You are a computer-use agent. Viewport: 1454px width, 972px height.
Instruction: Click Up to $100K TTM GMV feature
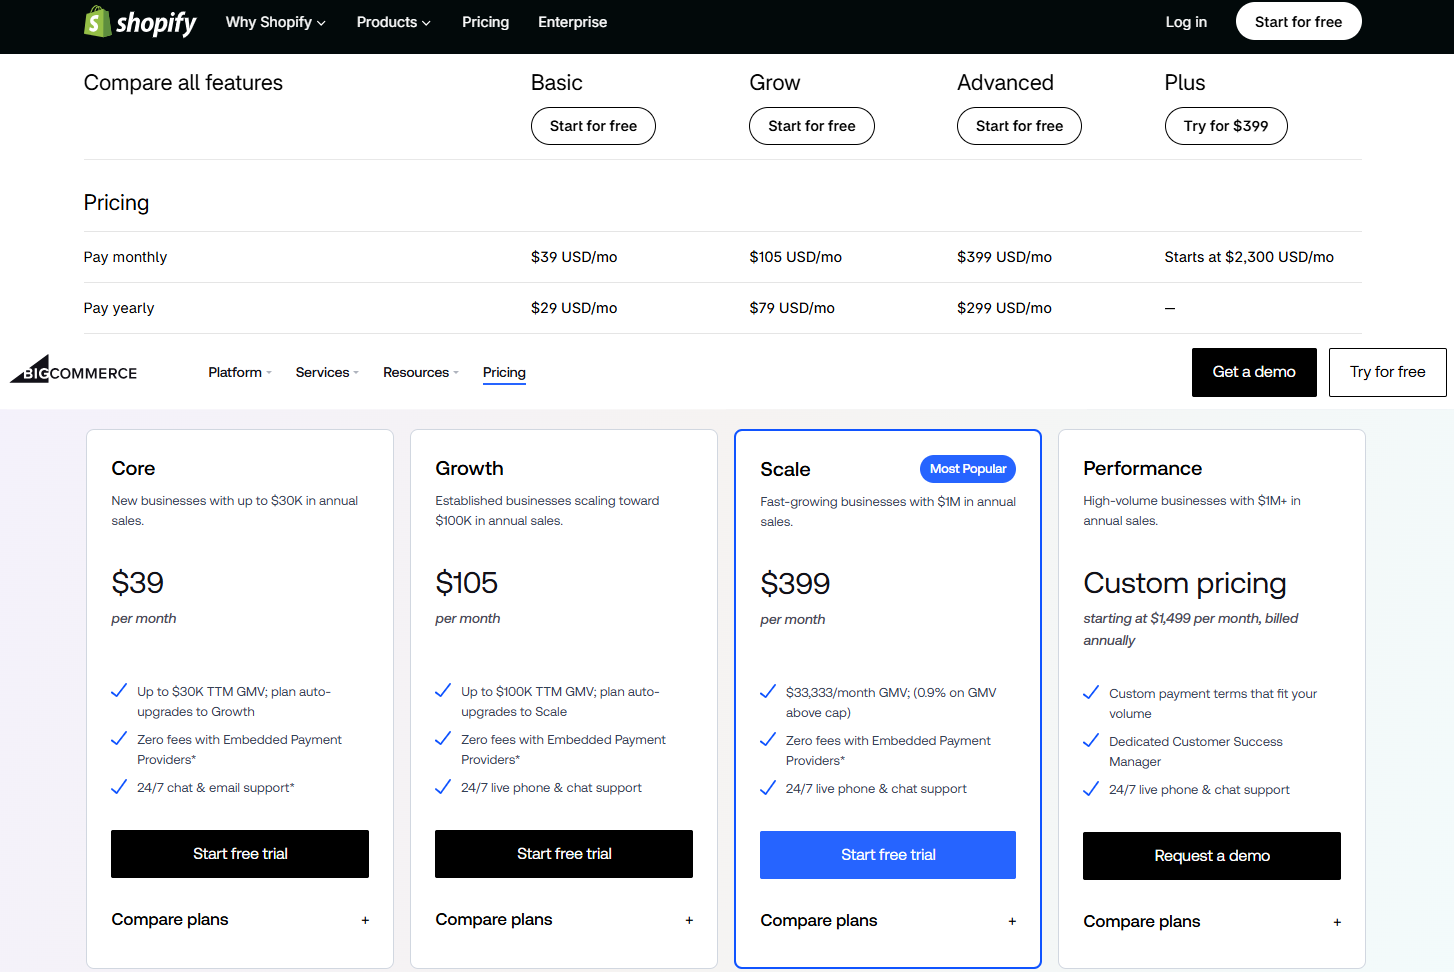click(559, 701)
